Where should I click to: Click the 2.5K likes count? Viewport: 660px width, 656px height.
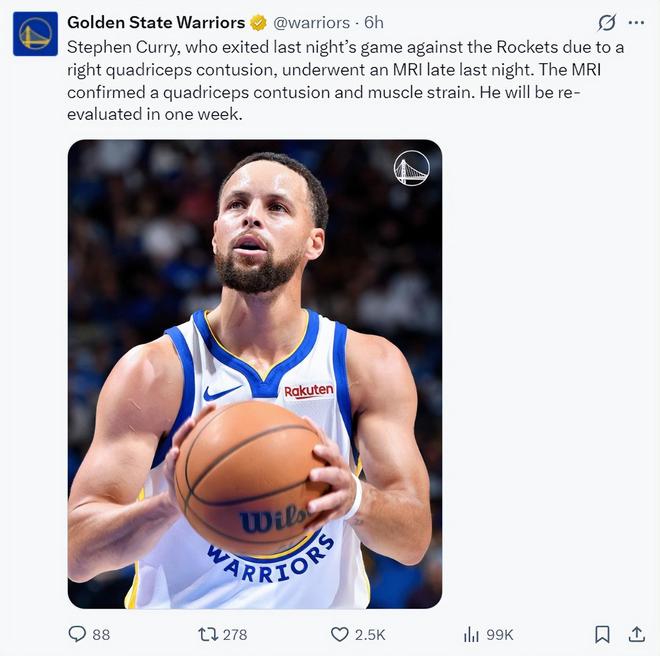coord(370,634)
